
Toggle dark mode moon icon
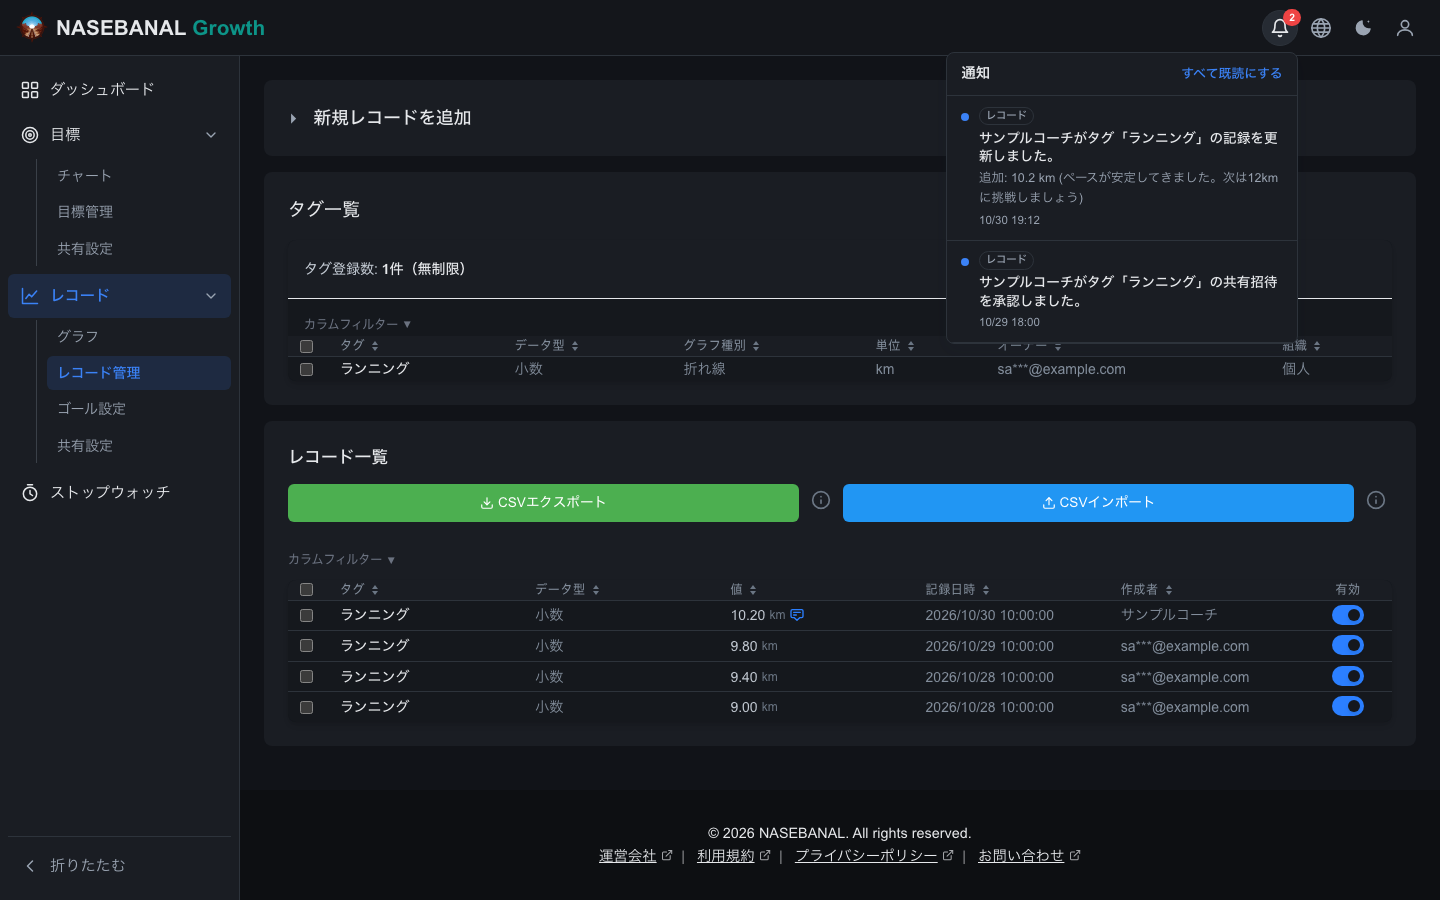pos(1363,28)
